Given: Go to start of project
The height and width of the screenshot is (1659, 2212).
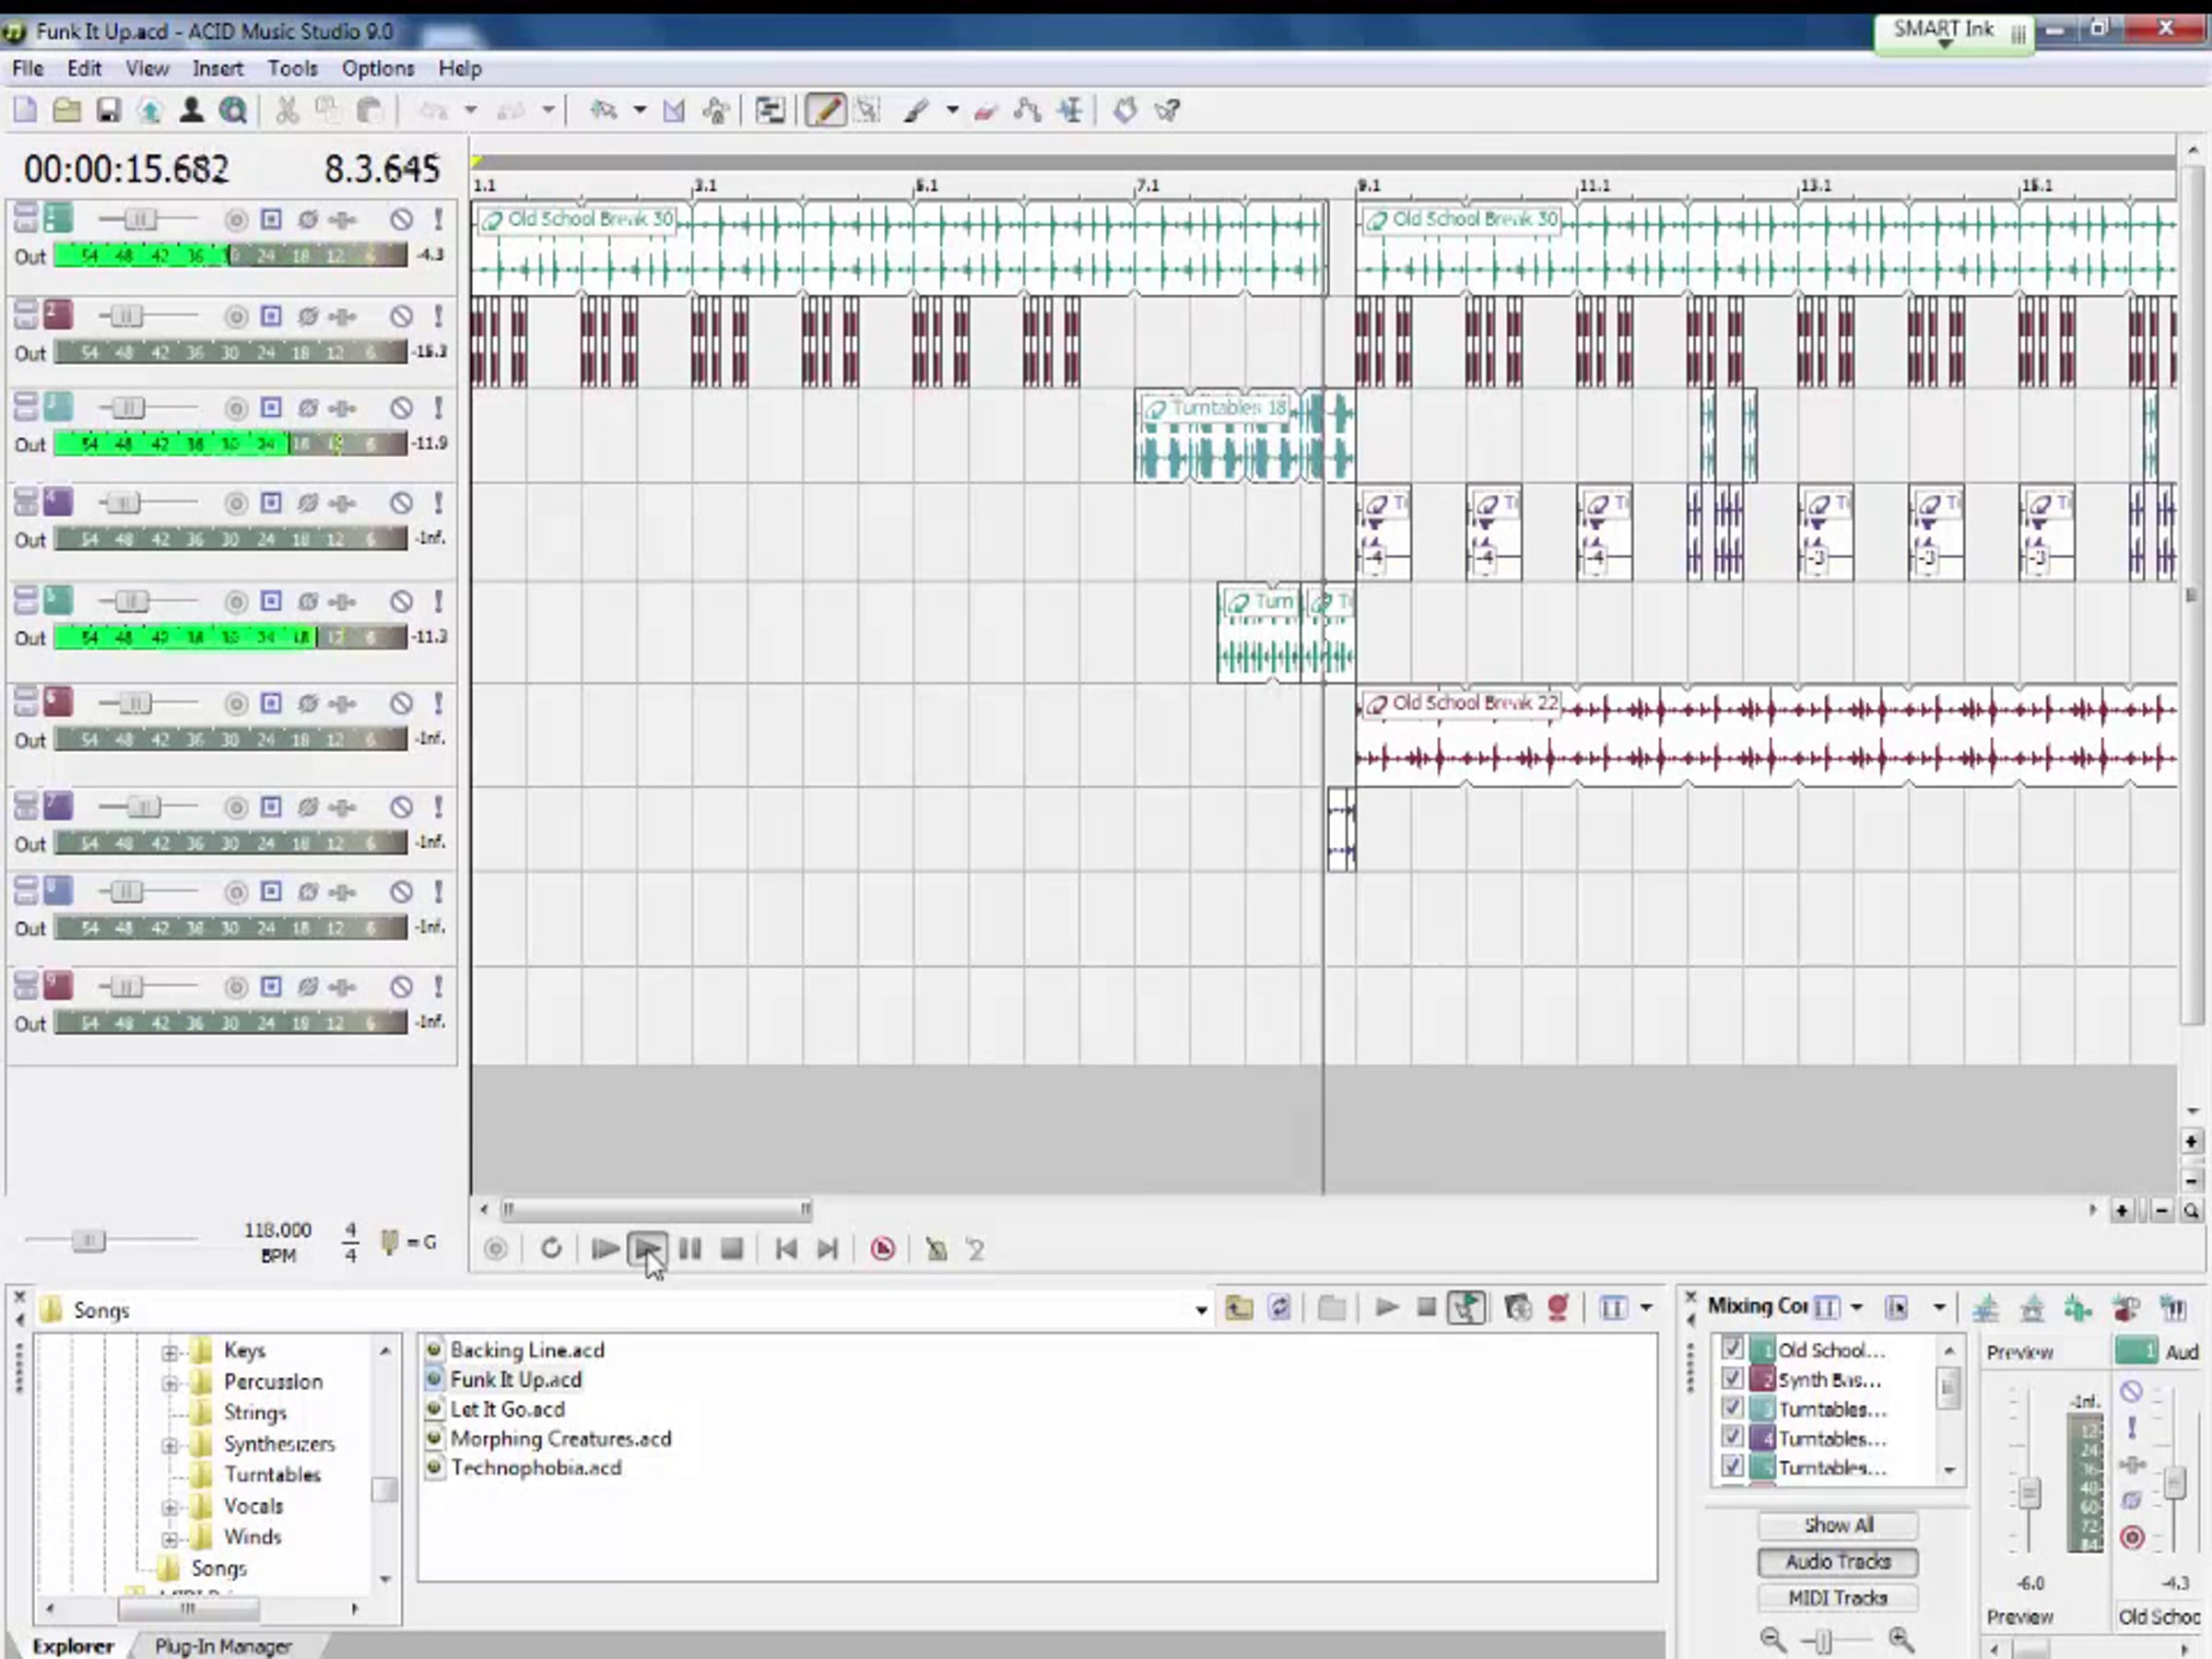Looking at the screenshot, I should click(x=786, y=1249).
